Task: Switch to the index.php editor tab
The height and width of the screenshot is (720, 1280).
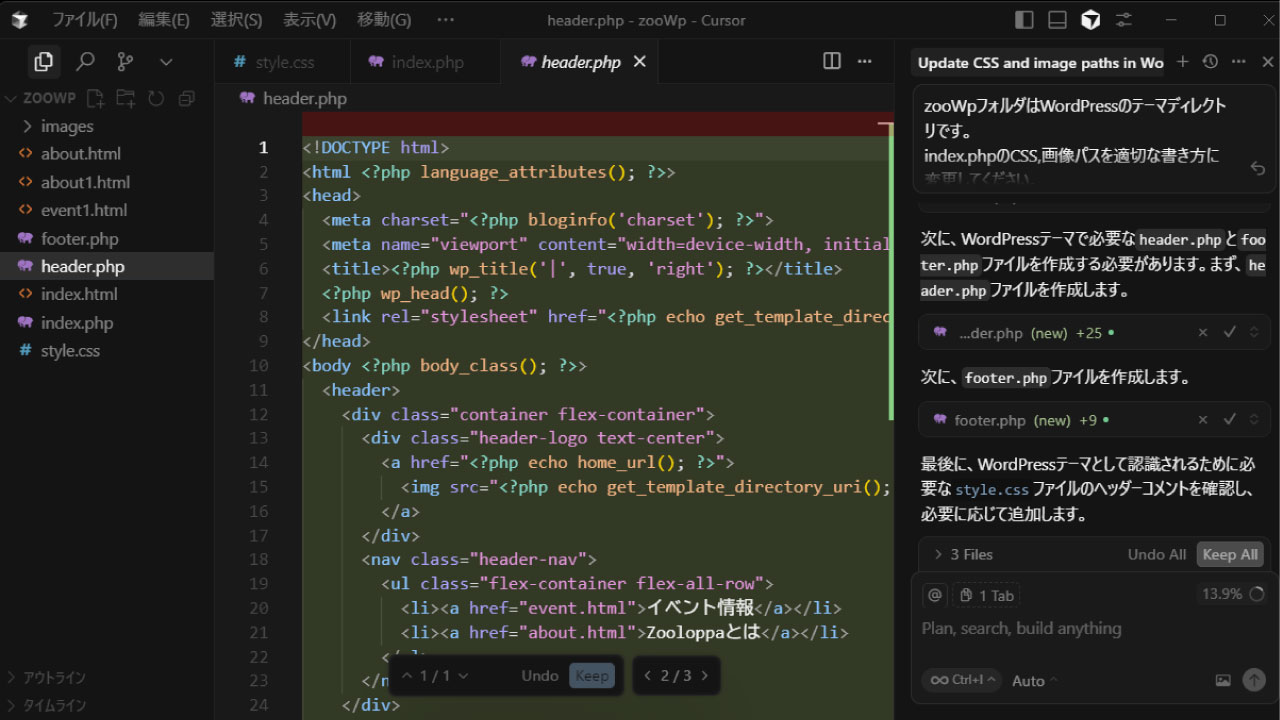Action: pos(426,62)
